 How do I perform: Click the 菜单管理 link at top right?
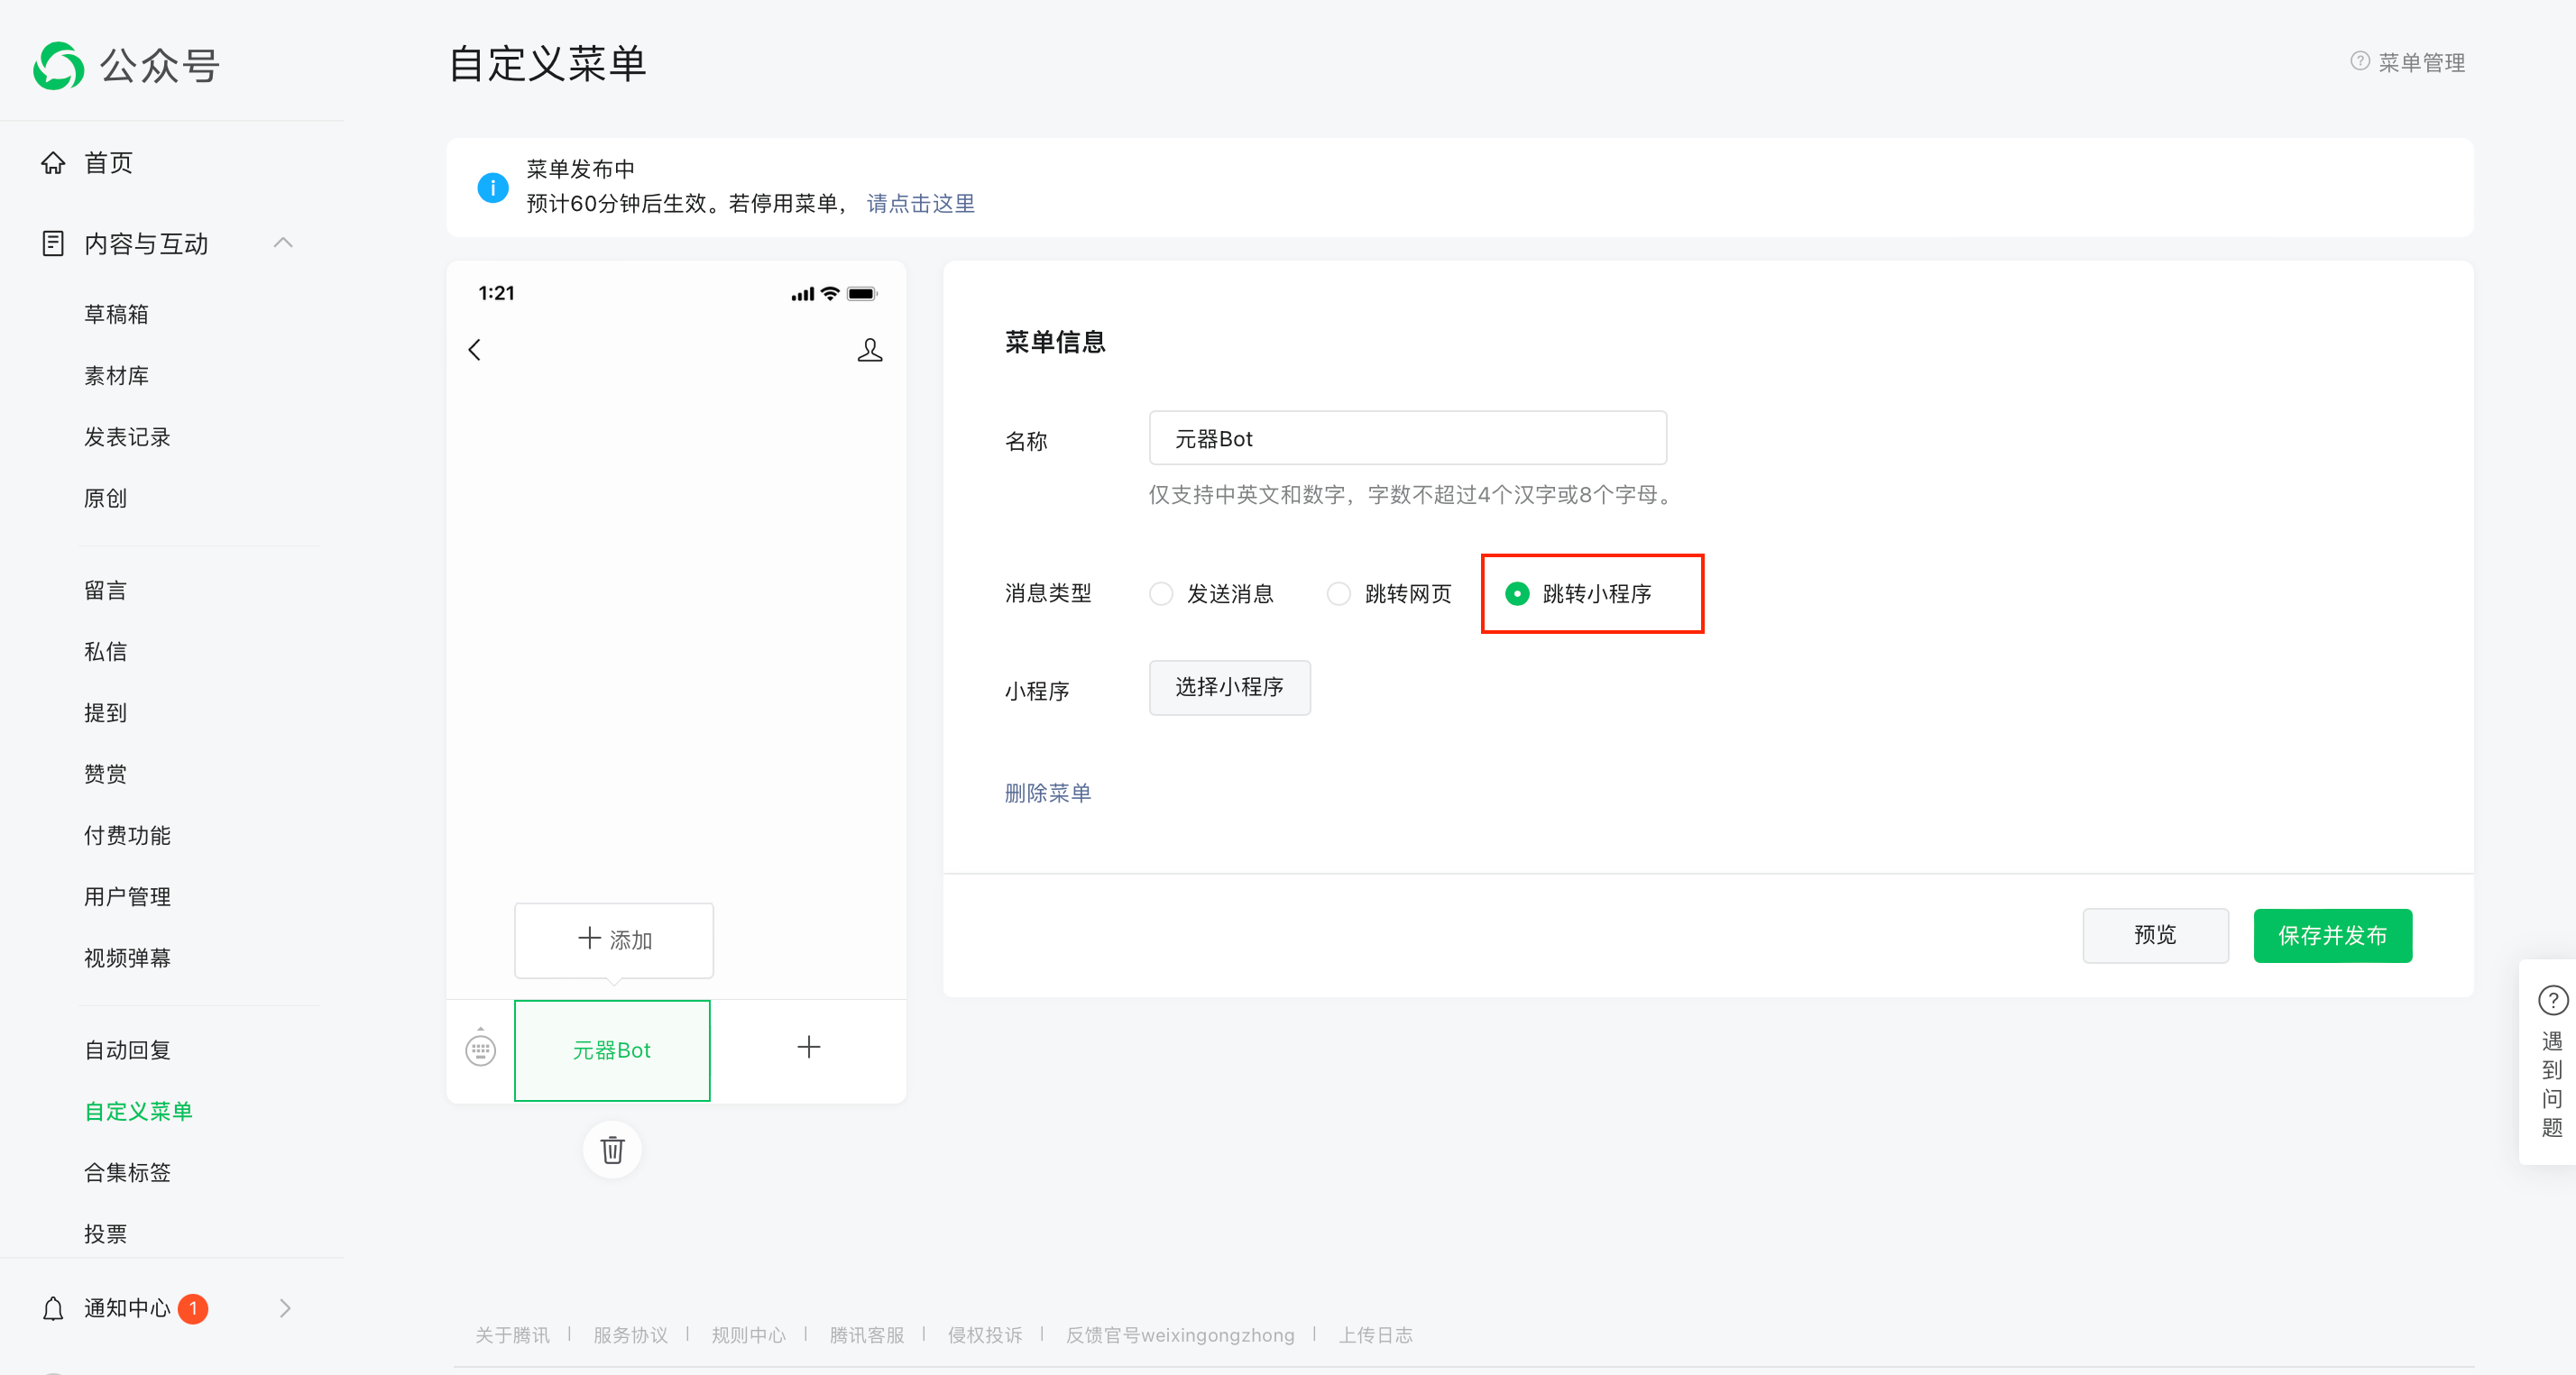[2422, 62]
